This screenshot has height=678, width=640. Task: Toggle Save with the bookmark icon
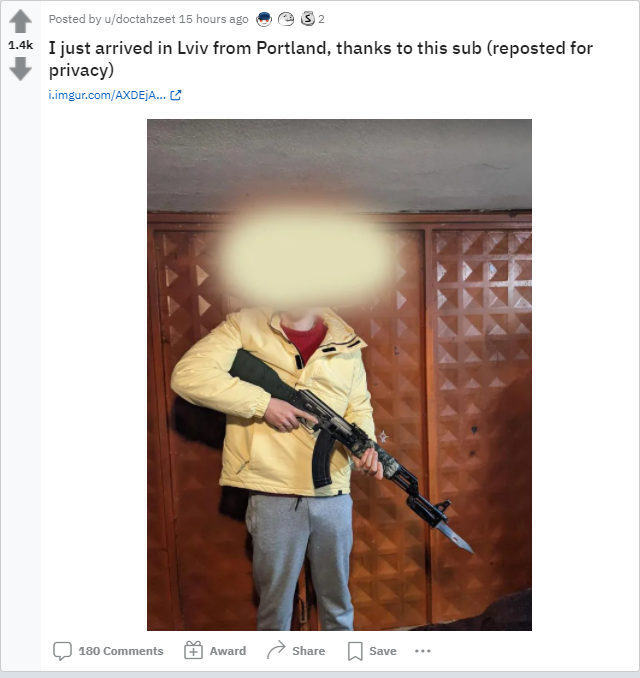tap(355, 651)
